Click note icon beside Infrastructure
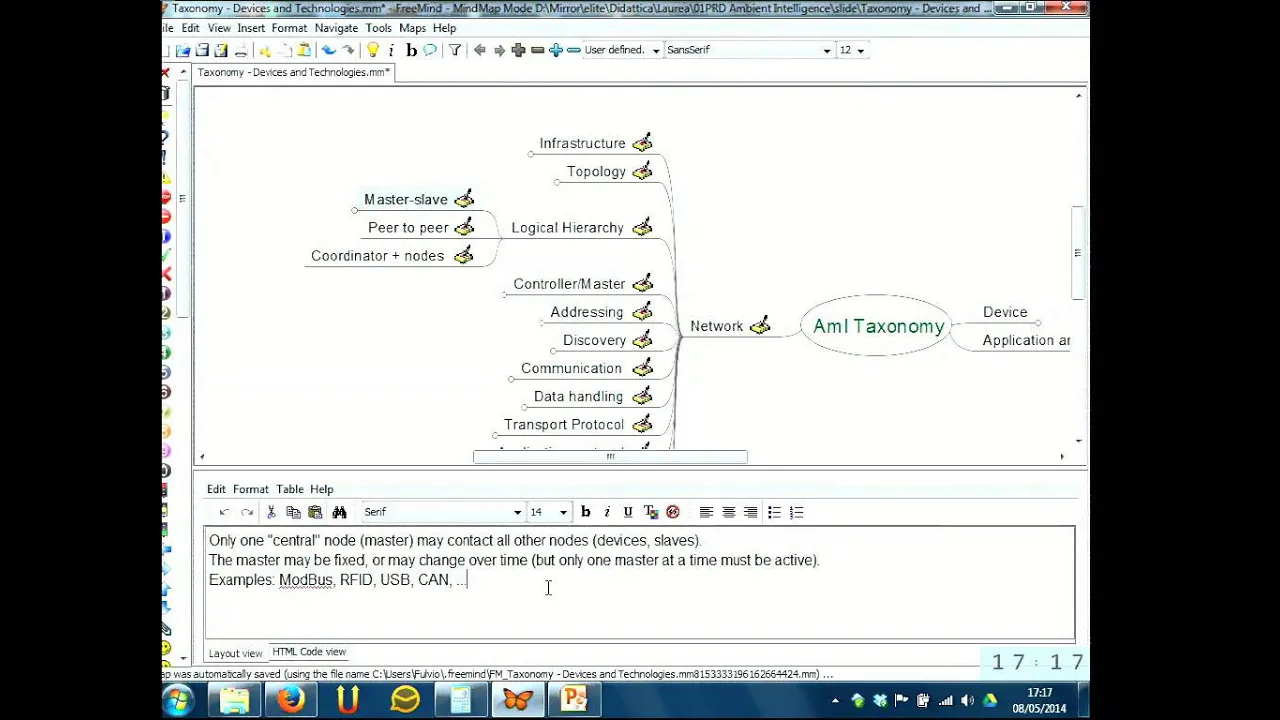 tap(642, 143)
